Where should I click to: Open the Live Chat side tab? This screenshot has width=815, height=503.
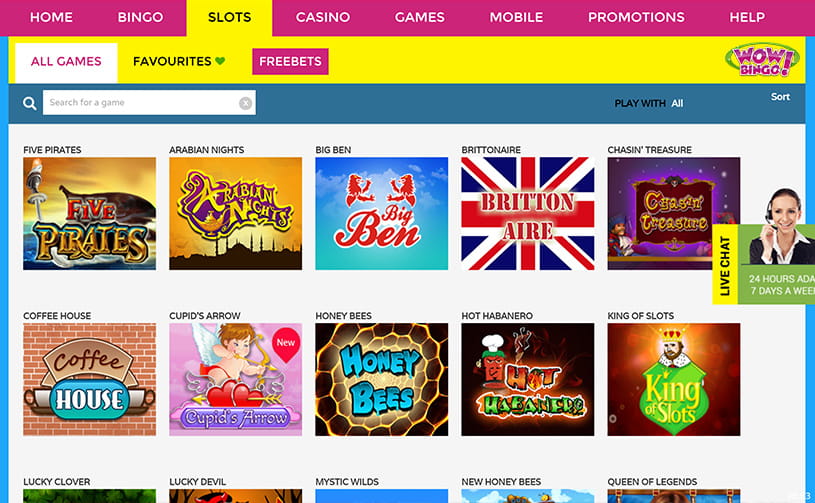(x=725, y=264)
